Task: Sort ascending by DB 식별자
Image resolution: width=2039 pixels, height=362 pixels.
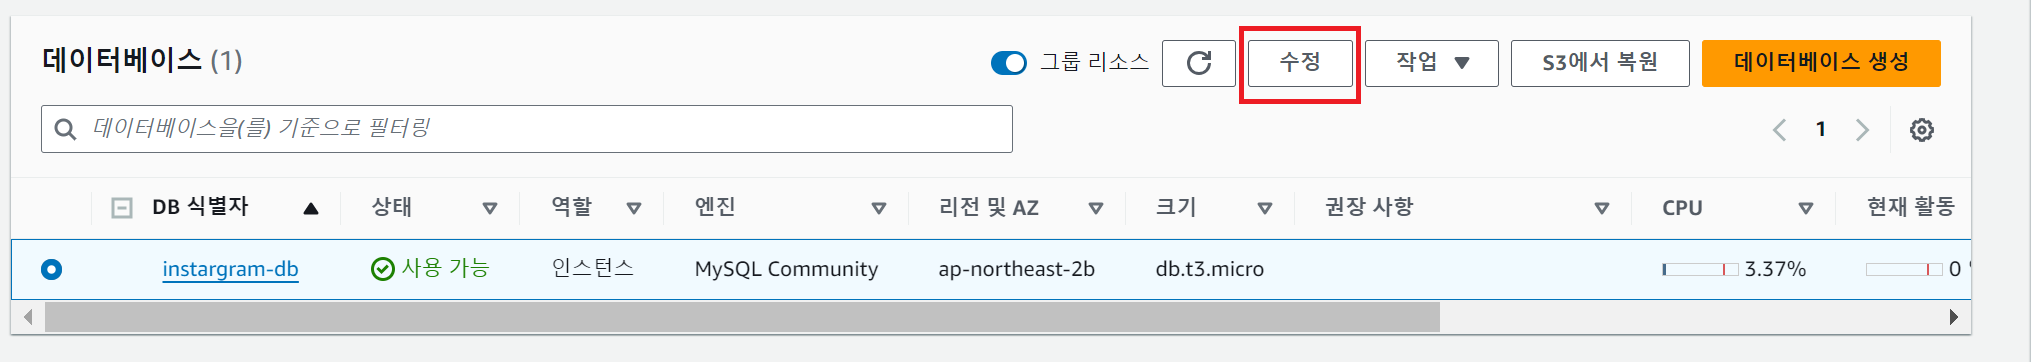Action: (311, 208)
